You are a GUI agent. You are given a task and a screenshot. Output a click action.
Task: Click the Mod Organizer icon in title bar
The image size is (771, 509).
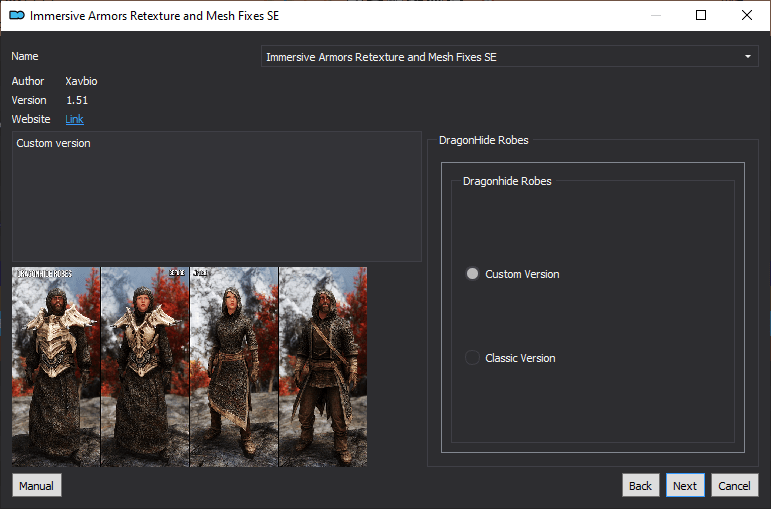click(16, 16)
